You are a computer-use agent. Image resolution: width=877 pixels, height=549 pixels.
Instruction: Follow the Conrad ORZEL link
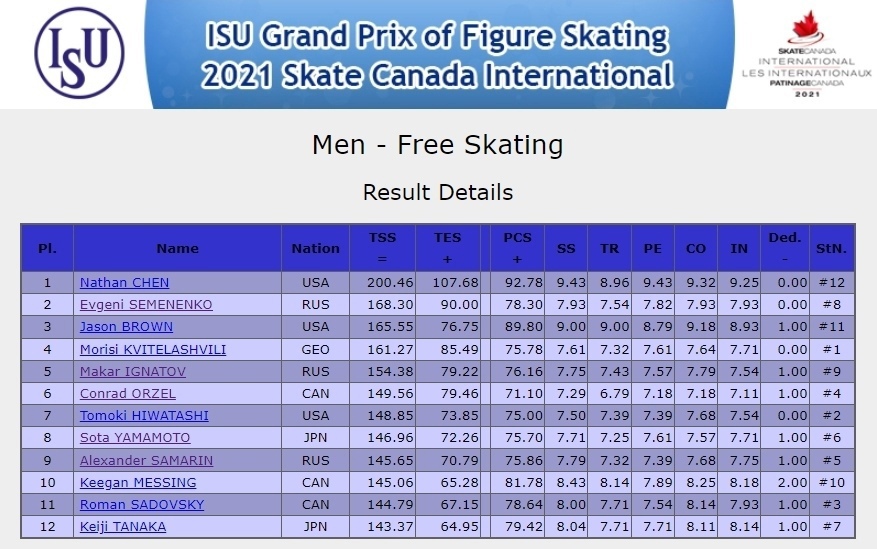coord(128,394)
